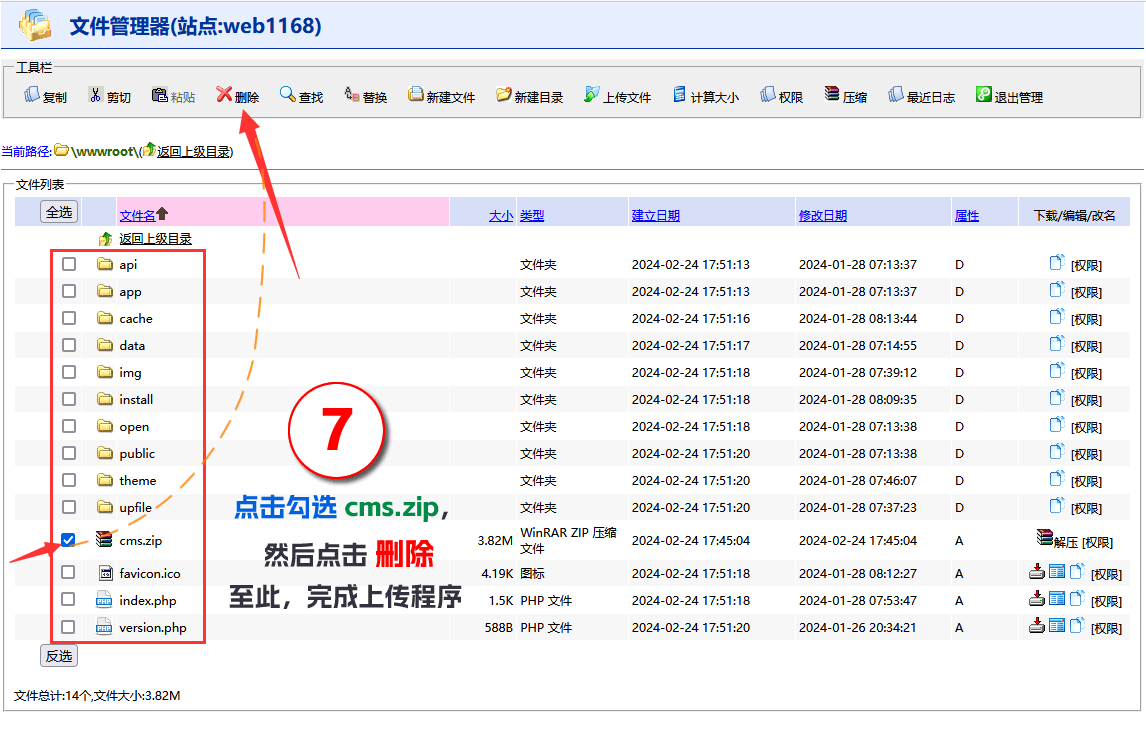
Task: Open the 查找 (Find) tool
Action: tap(288, 96)
